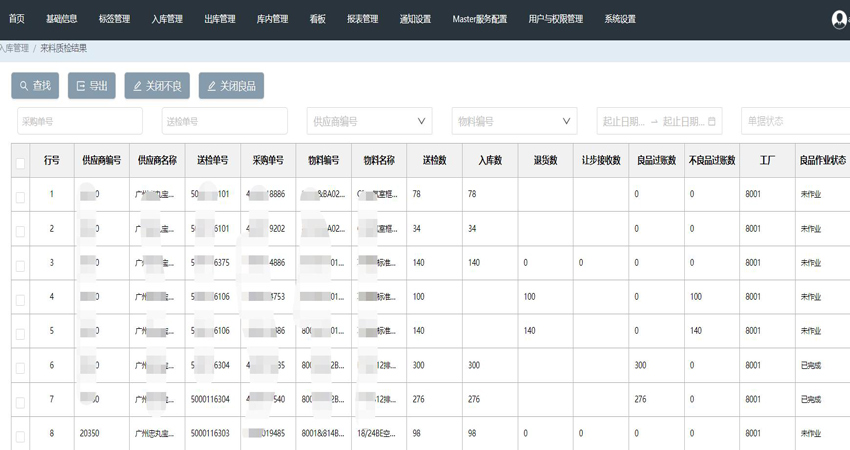Click the 关闭不良 button
Image resolution: width=850 pixels, height=450 pixels.
(156, 86)
